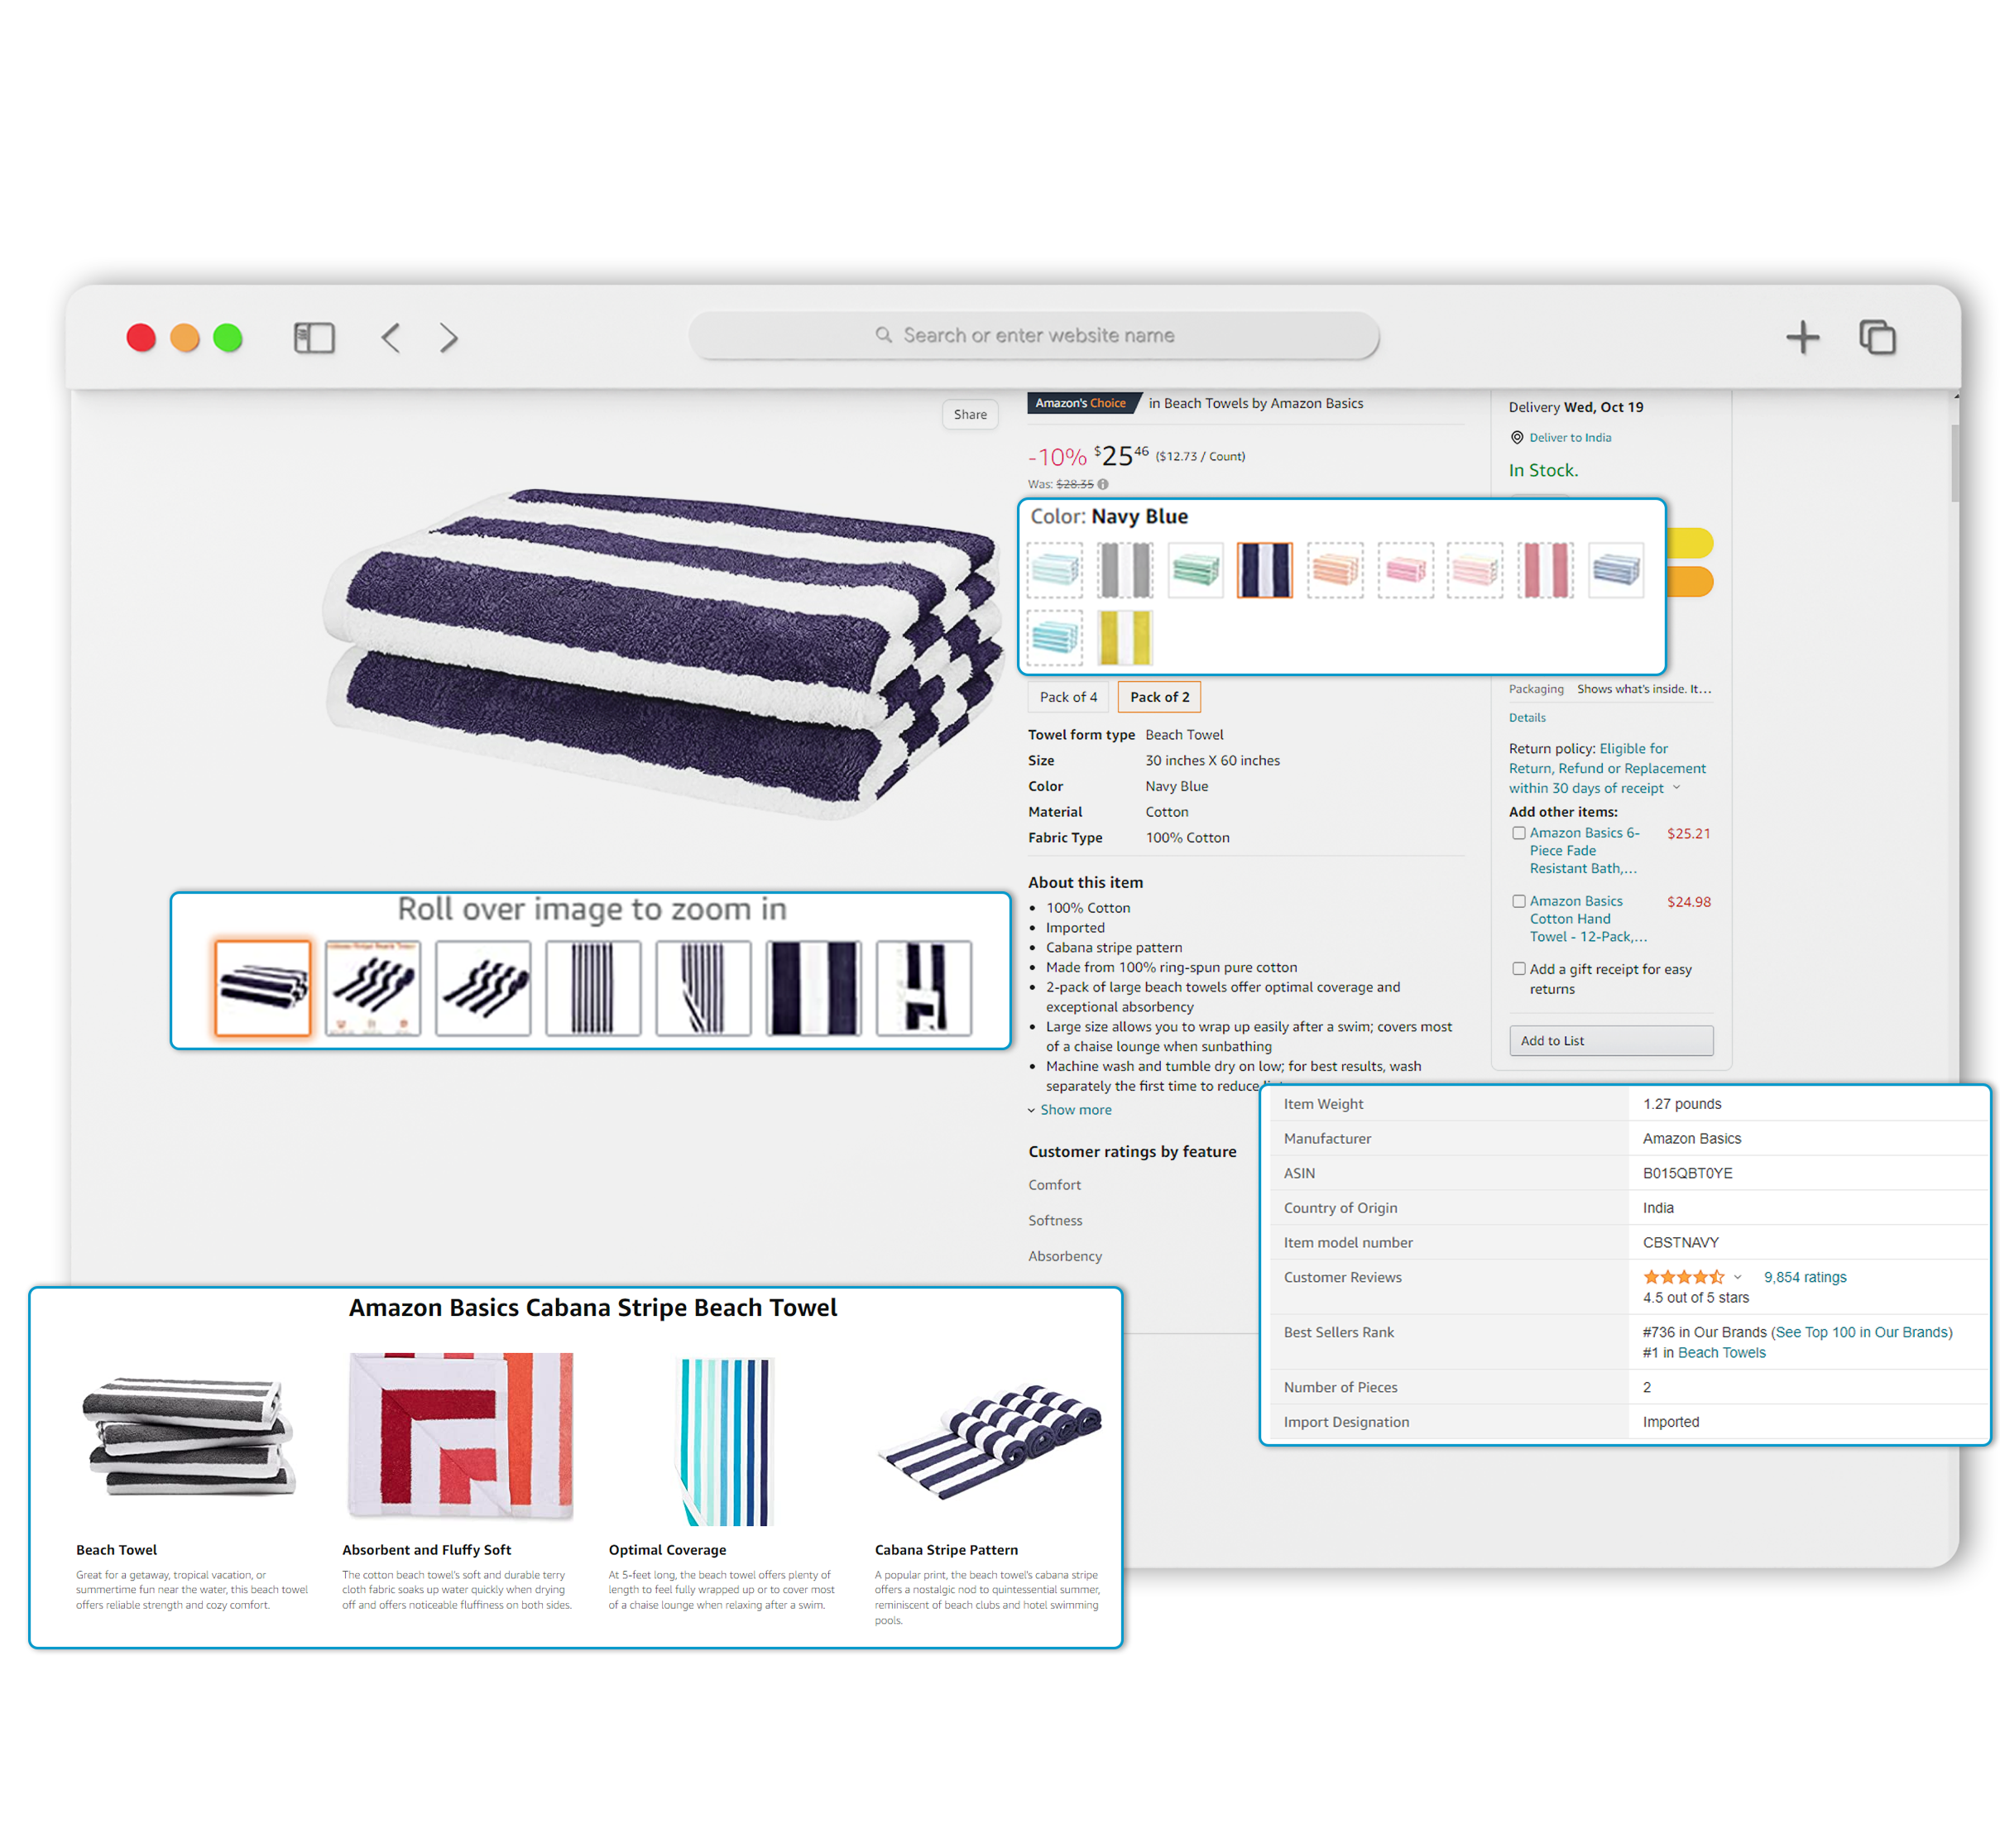Click the Absorbent and Fluffy Soft red towel image
Viewport: 2000px width, 1848px height.
pyautogui.click(x=460, y=1436)
